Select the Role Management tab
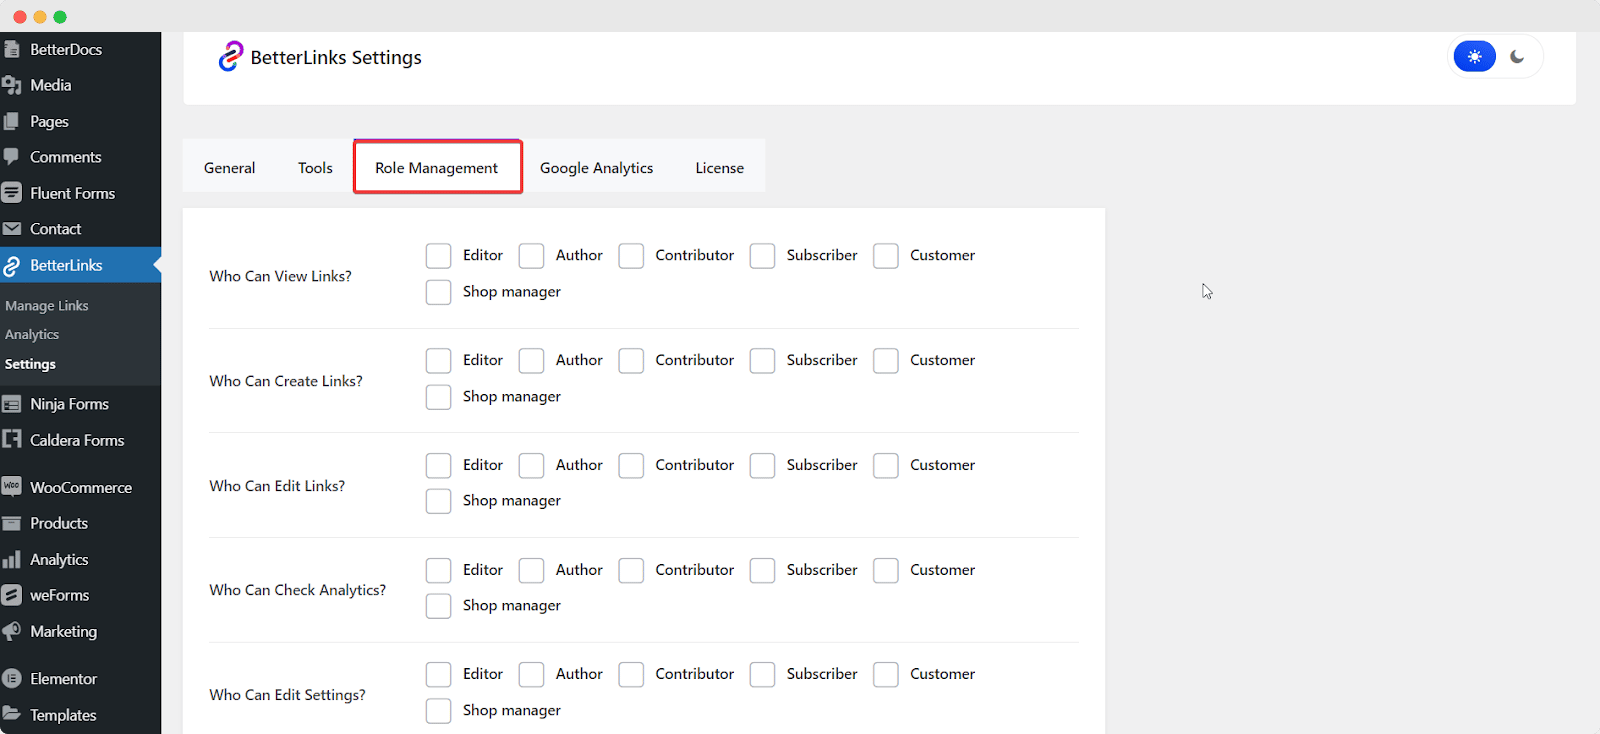Screen dimensions: 1600x734 437,167
